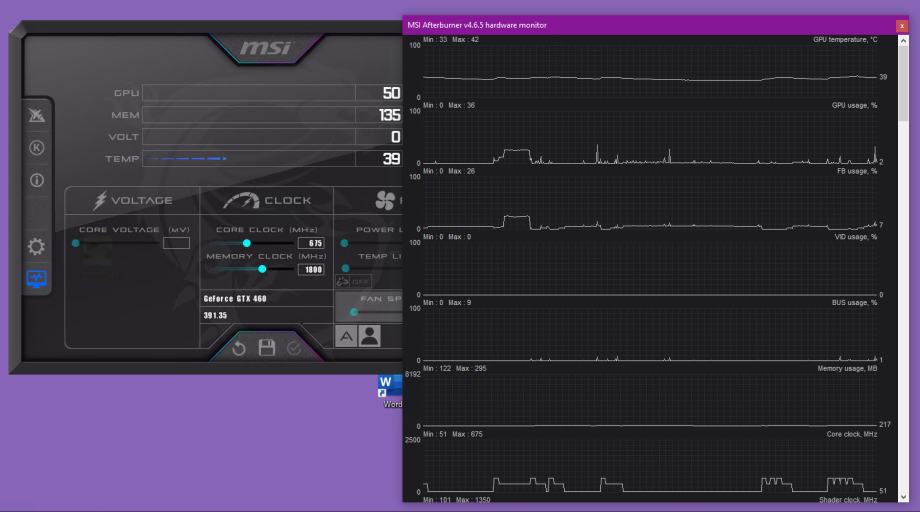Click the Memory usage graph label
The width and height of the screenshot is (920, 512).
point(847,368)
